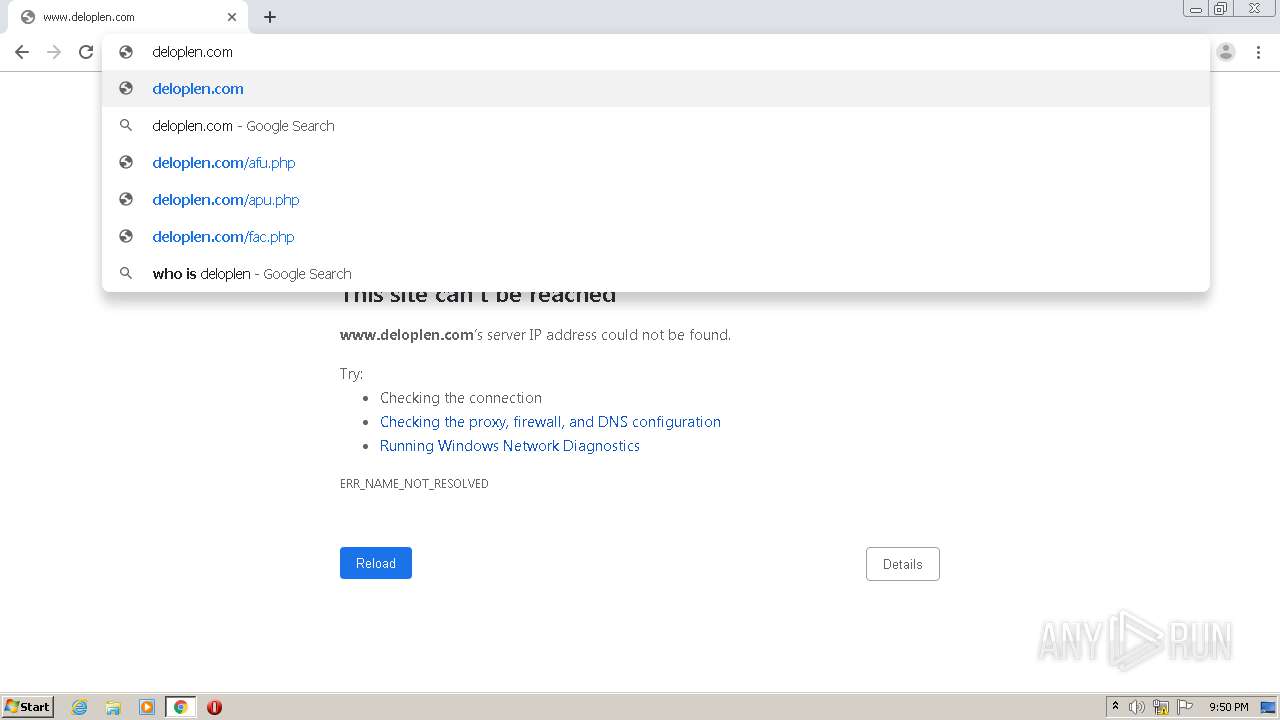Click the blue Reload button

(376, 563)
